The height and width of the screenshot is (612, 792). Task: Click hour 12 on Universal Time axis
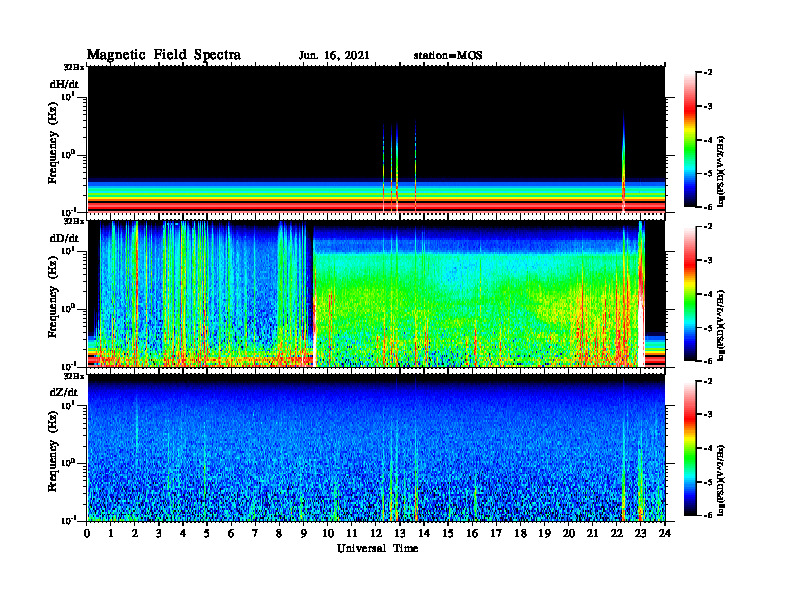[x=376, y=534]
